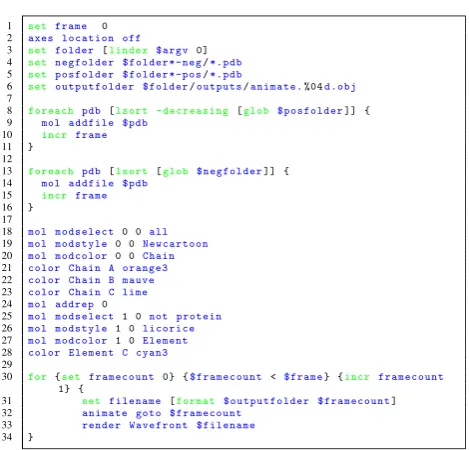The width and height of the screenshot is (469, 450).
Task: Select the line 'mol modcolor 0 0 Chain'
Action: tap(101, 256)
